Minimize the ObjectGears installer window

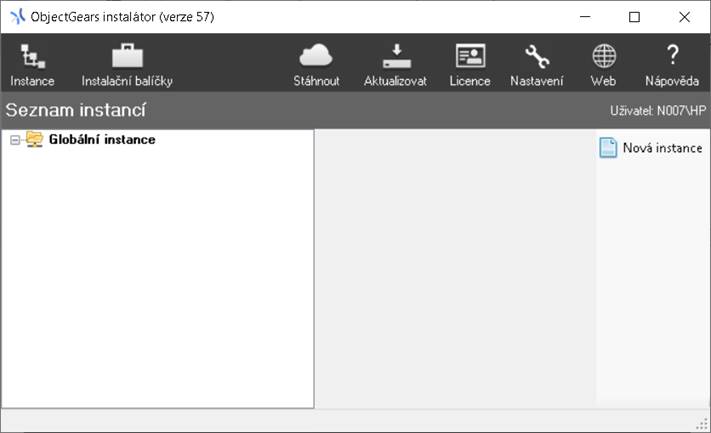pos(585,17)
